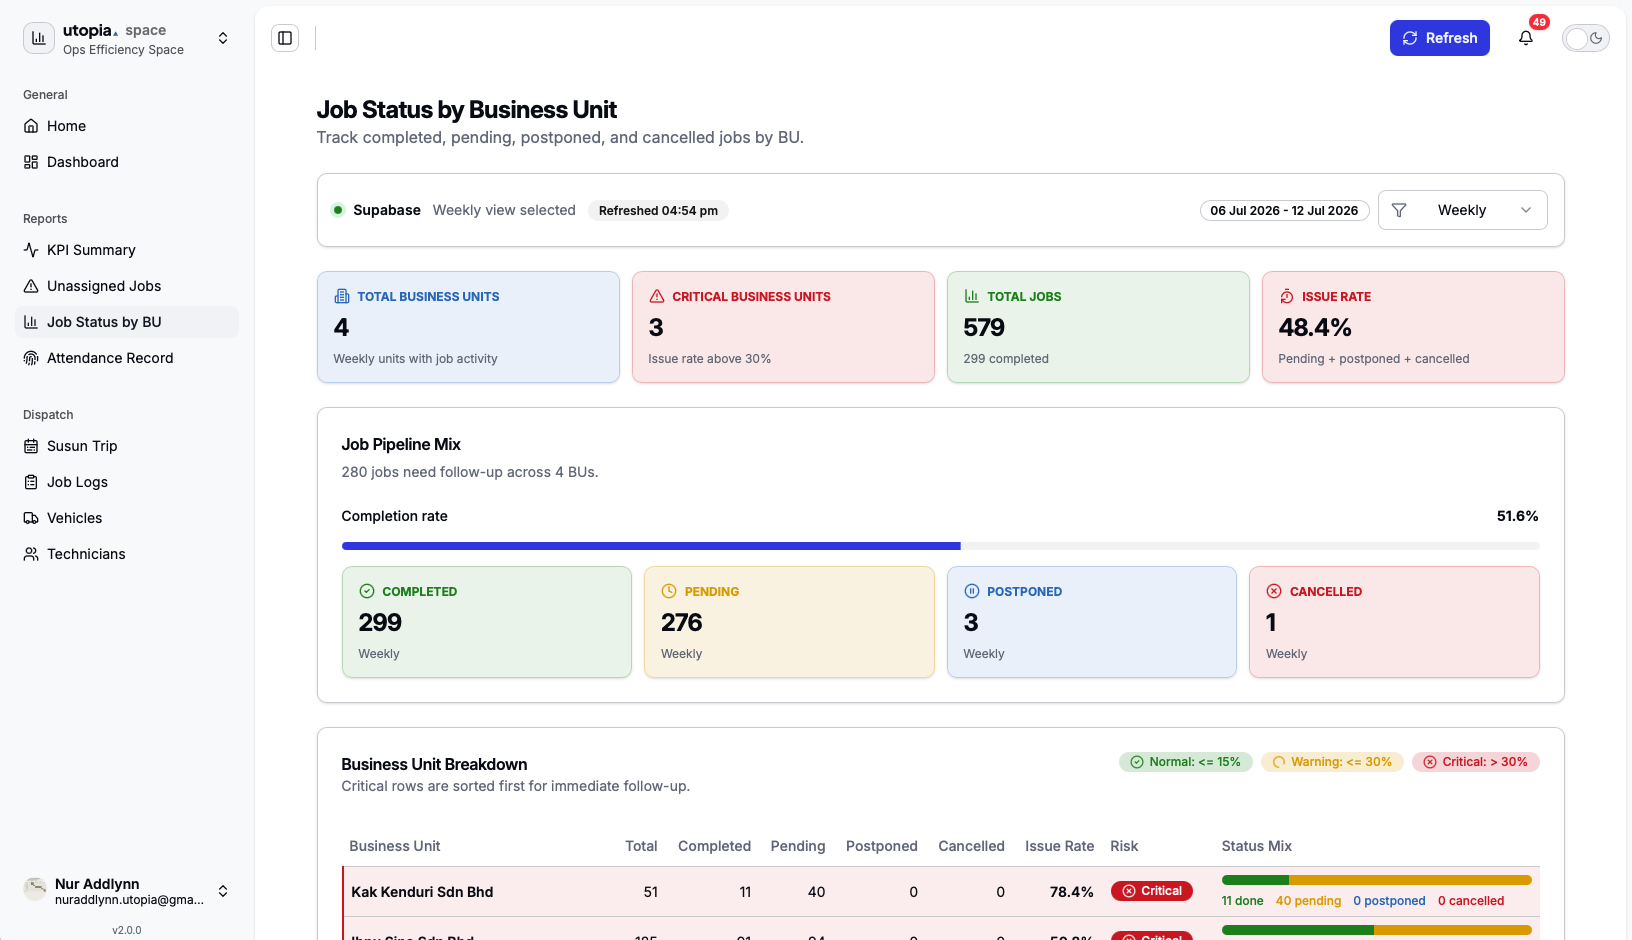Viewport: 1632px width, 940px height.
Task: Click the Completed checkmark icon
Action: coord(367,591)
